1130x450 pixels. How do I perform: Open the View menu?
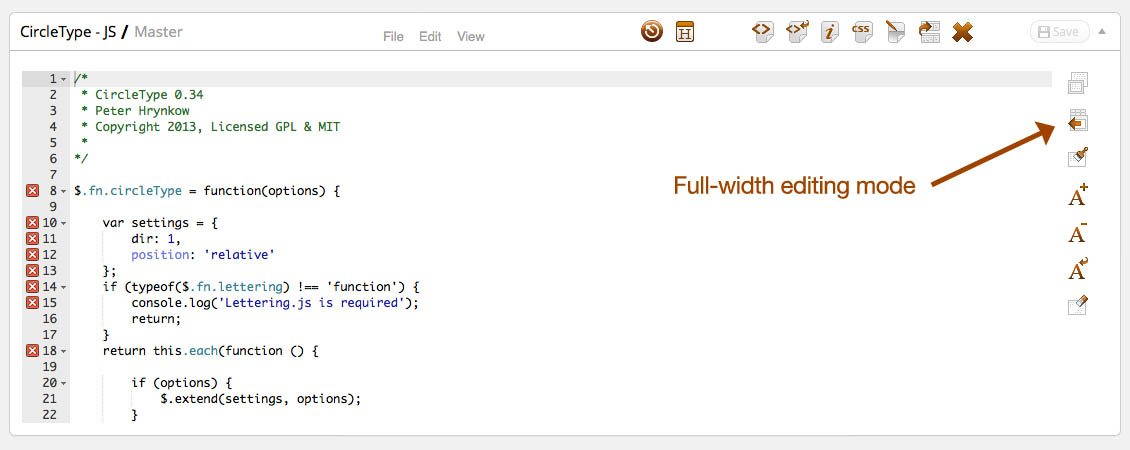click(470, 36)
